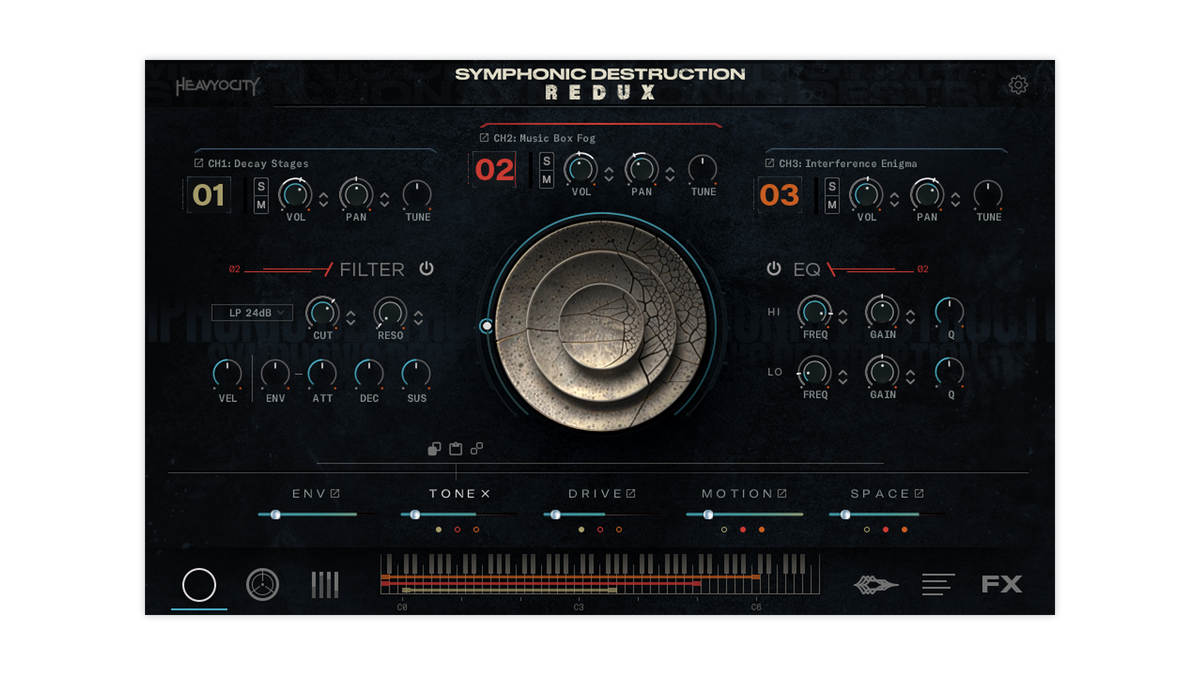Open the CH2 Music Box Fog edit icon
Viewport: 1200px width, 675px height.
pyautogui.click(x=484, y=138)
